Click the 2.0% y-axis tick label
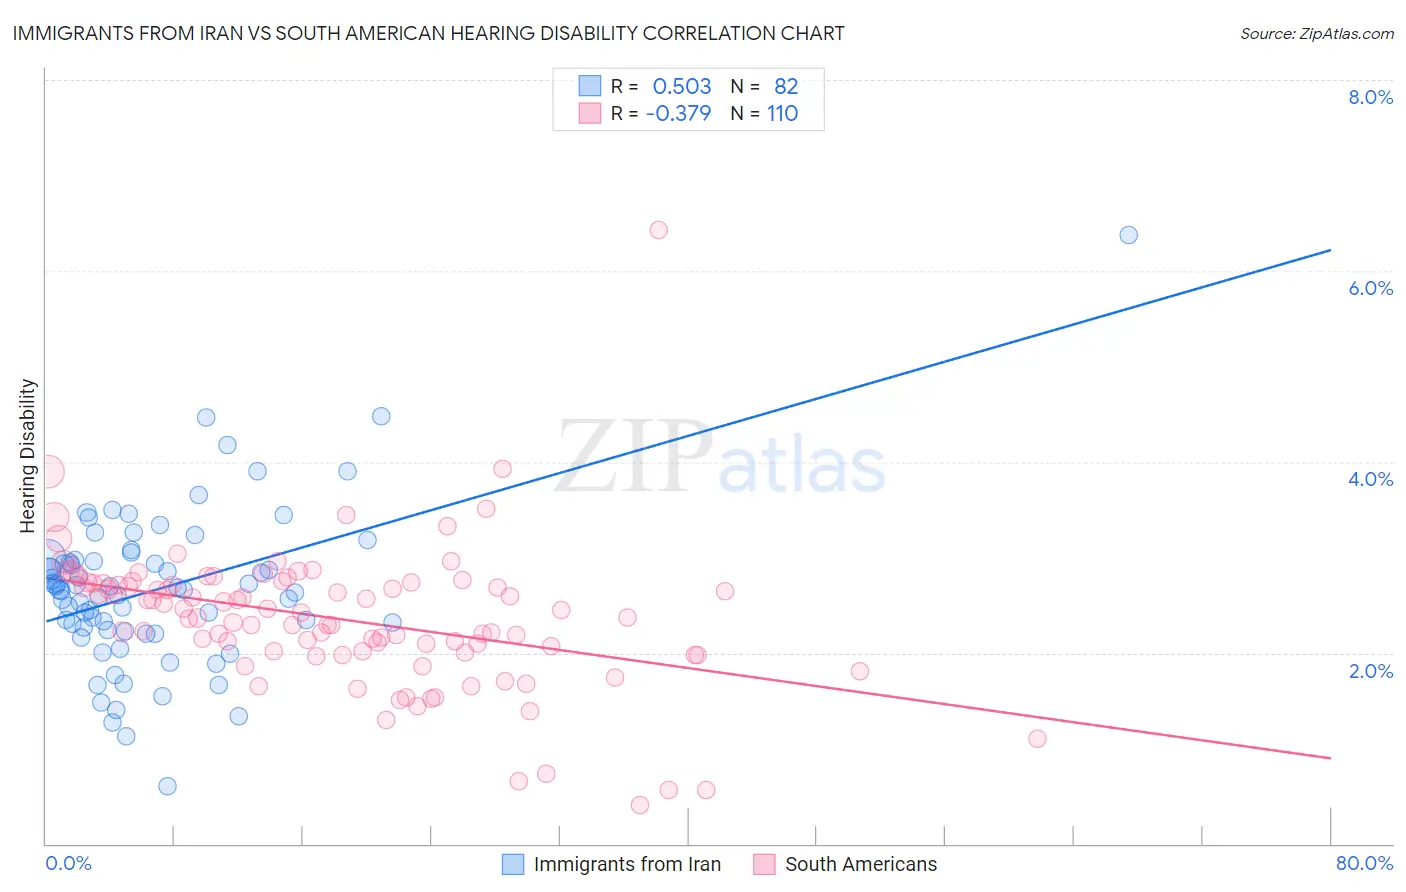Viewport: 1406px width, 892px height. coord(1370,671)
